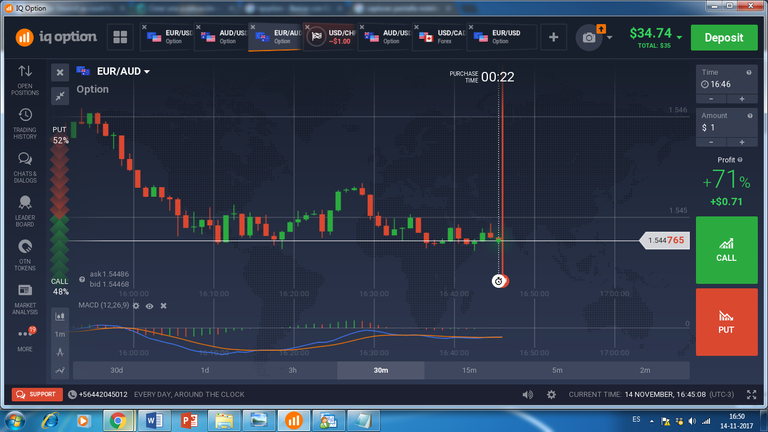Click the Profit info icon

[740, 160]
